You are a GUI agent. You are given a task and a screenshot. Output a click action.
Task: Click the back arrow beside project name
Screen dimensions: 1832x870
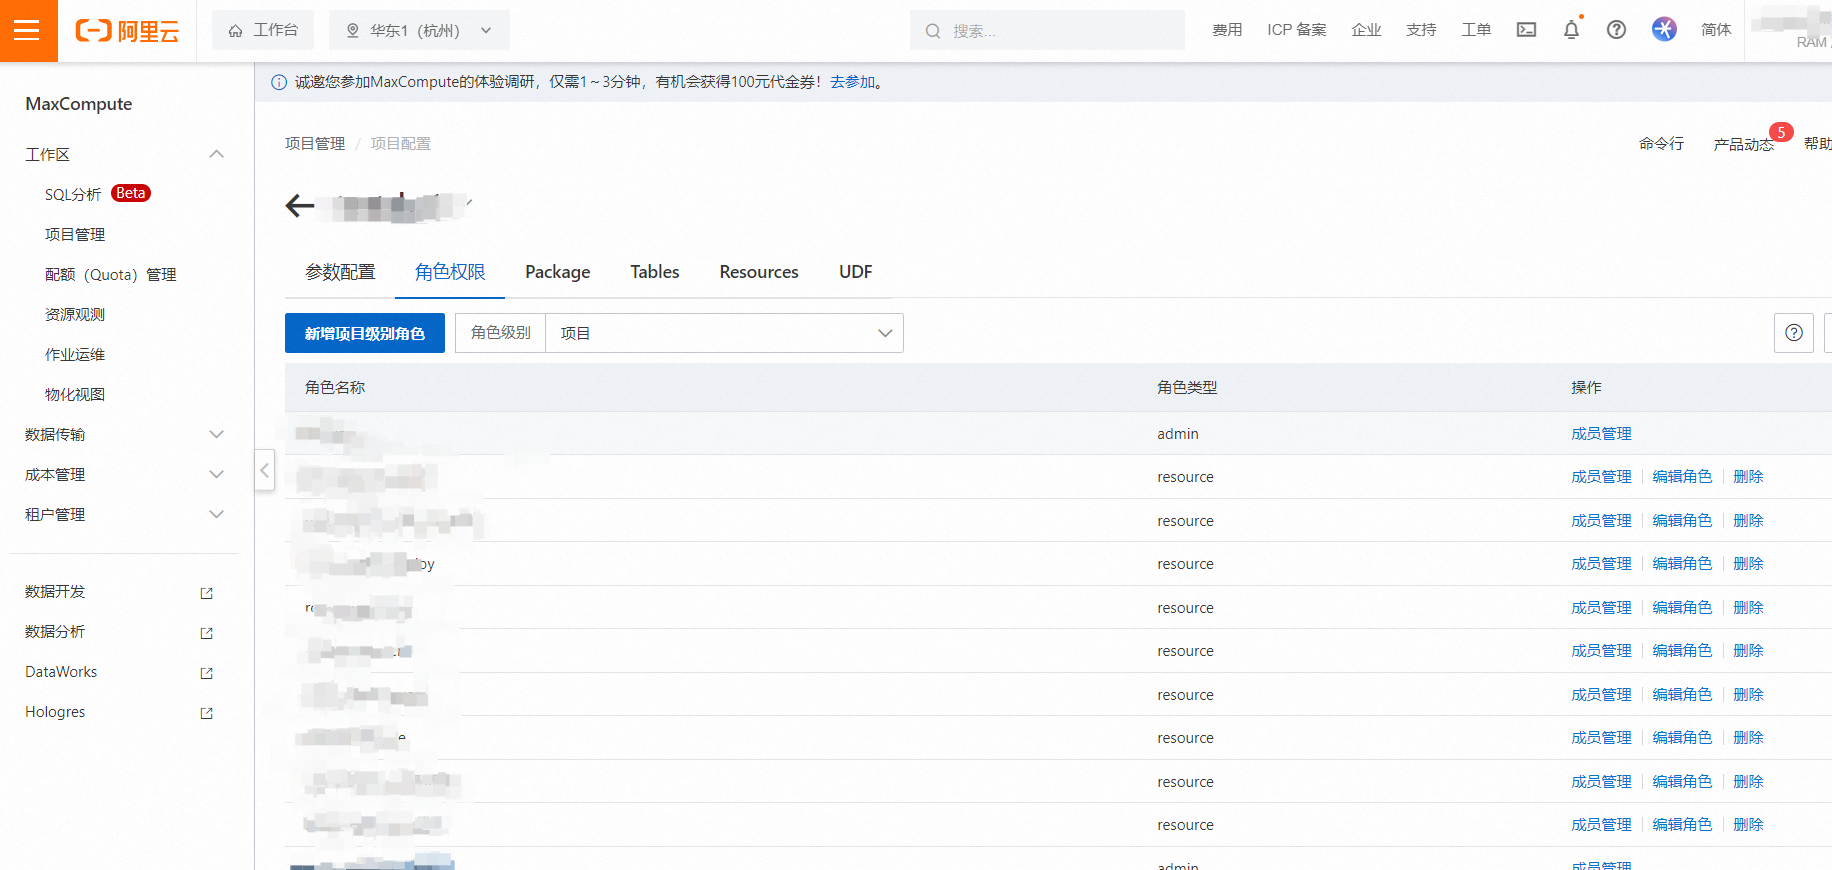pos(300,206)
